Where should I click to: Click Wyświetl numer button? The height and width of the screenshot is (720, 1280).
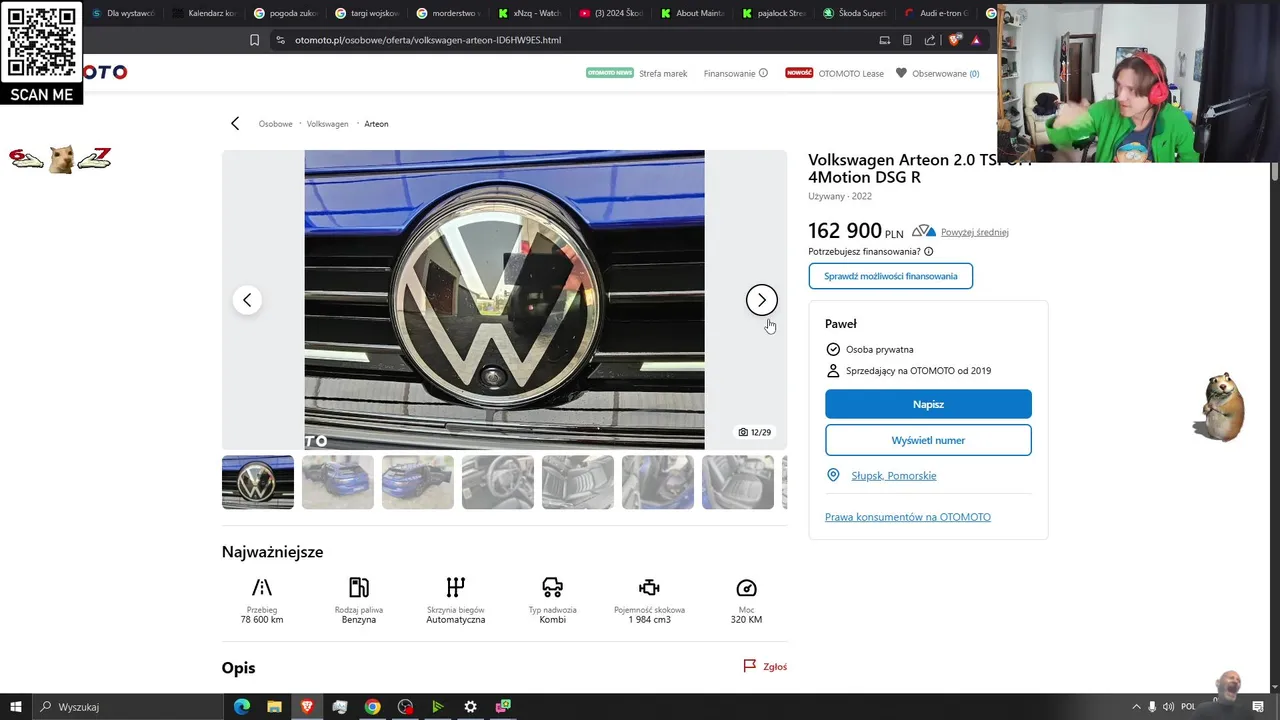928,440
